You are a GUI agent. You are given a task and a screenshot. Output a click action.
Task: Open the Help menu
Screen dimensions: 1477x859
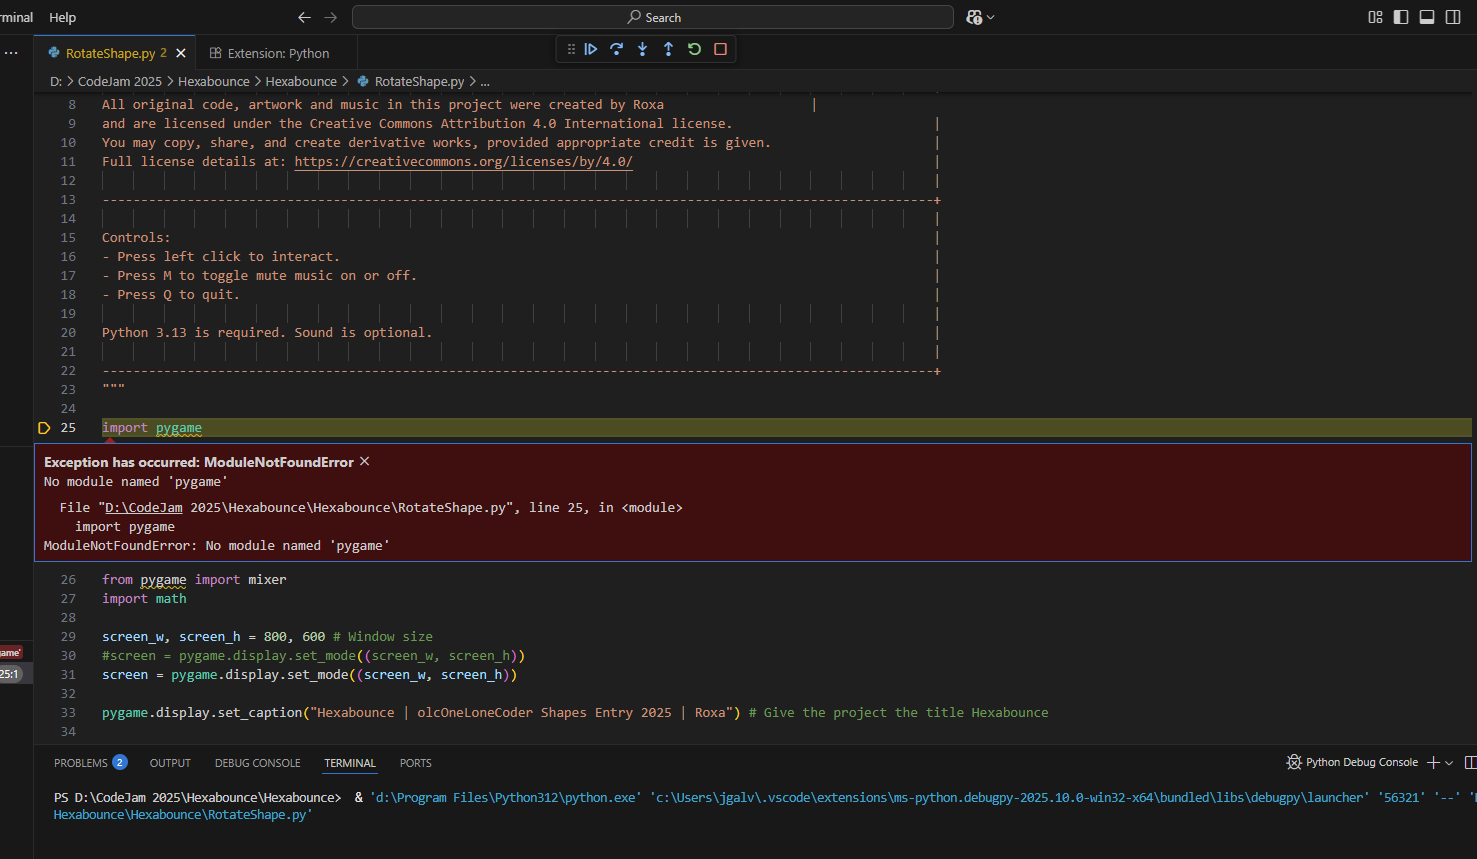62,17
